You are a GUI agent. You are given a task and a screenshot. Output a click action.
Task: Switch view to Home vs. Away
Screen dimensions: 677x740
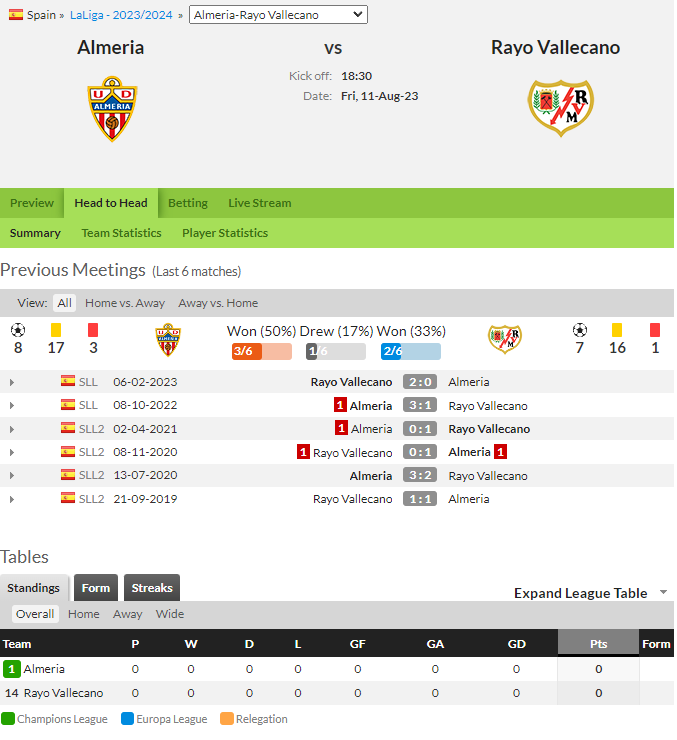[x=125, y=303]
